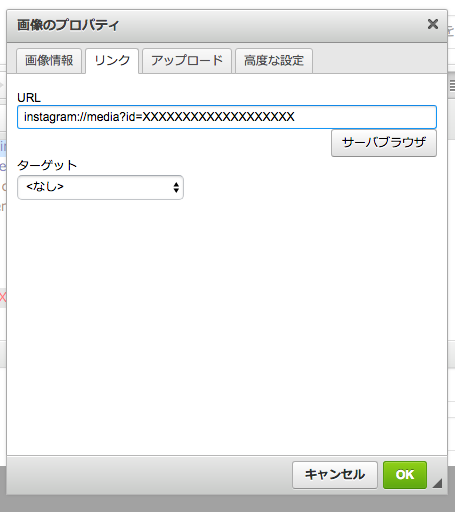Confirm with the green OK button

[x=405, y=475]
